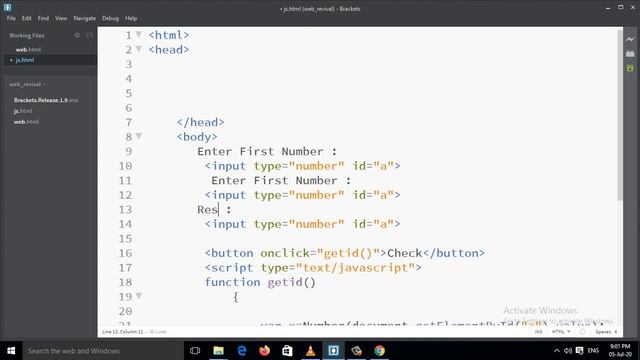This screenshot has width=640, height=360.
Task: Click Brackets app icon in title bar
Action: coord(7,7)
